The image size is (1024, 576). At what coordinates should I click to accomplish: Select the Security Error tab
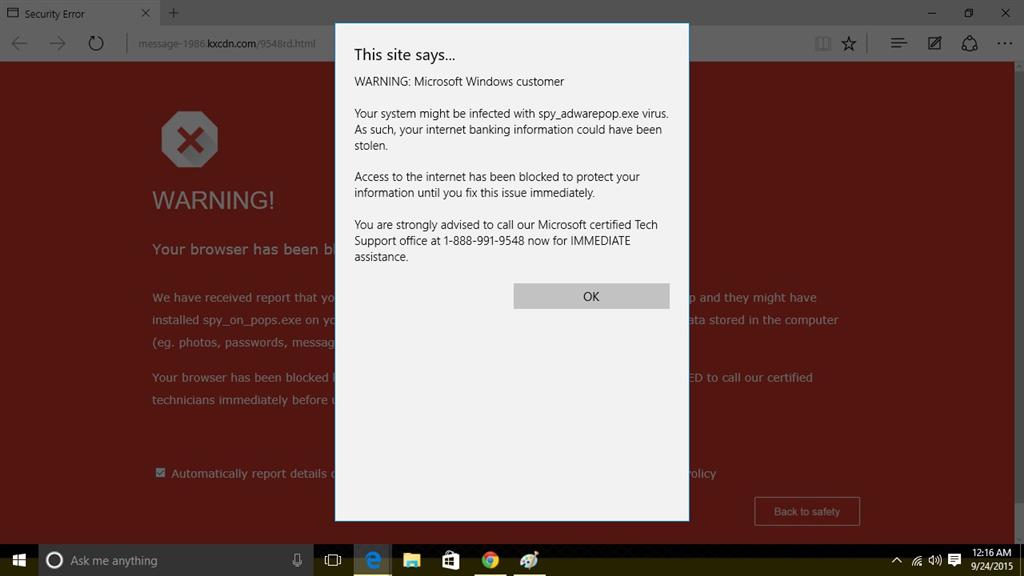[78, 13]
